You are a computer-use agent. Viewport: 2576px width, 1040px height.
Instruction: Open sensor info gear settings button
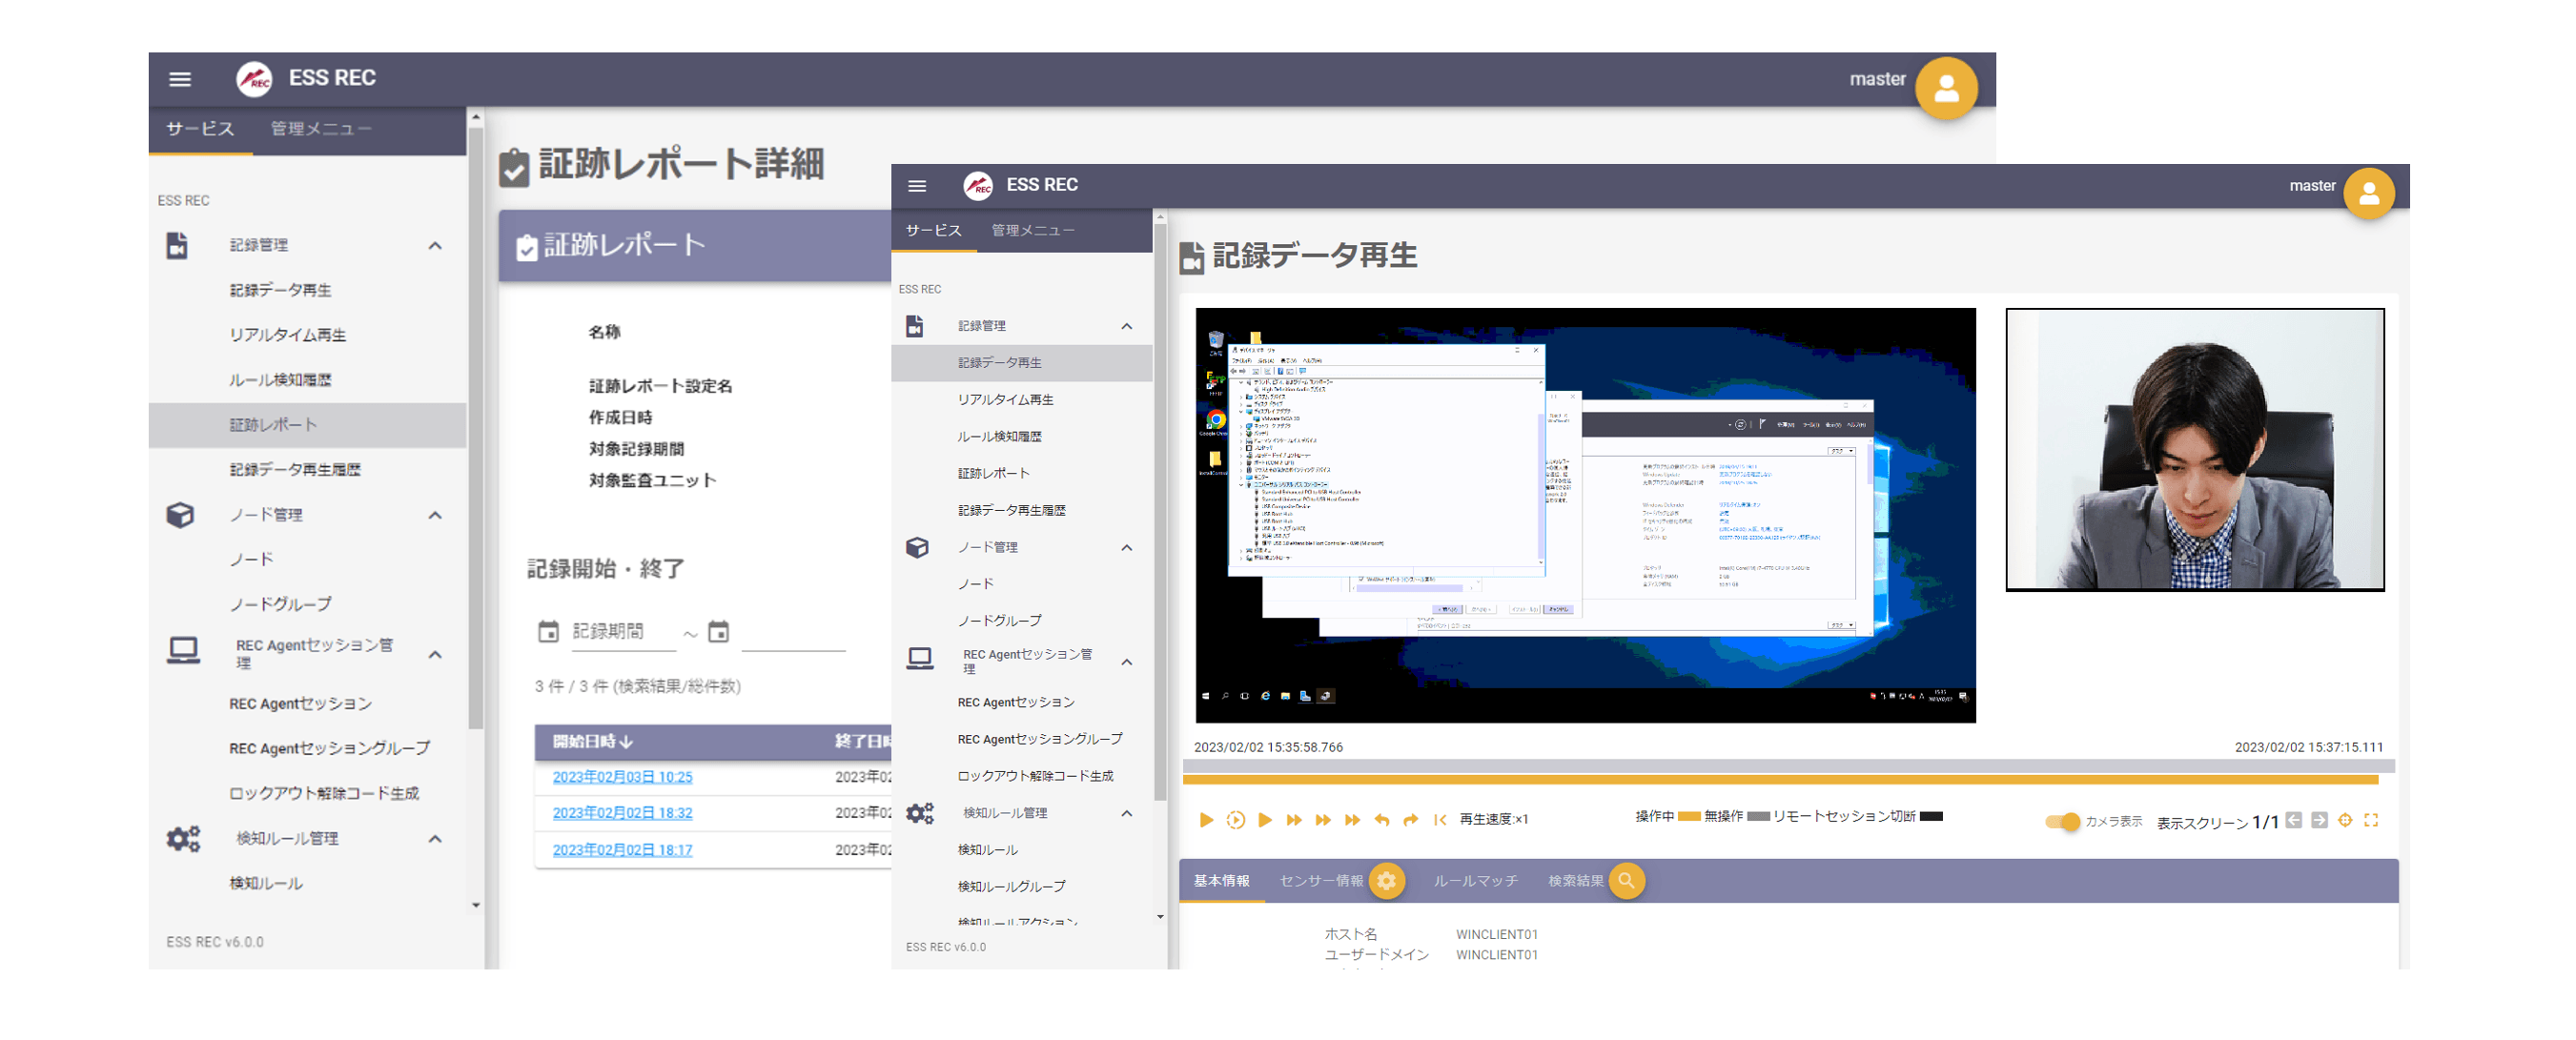tap(1386, 881)
